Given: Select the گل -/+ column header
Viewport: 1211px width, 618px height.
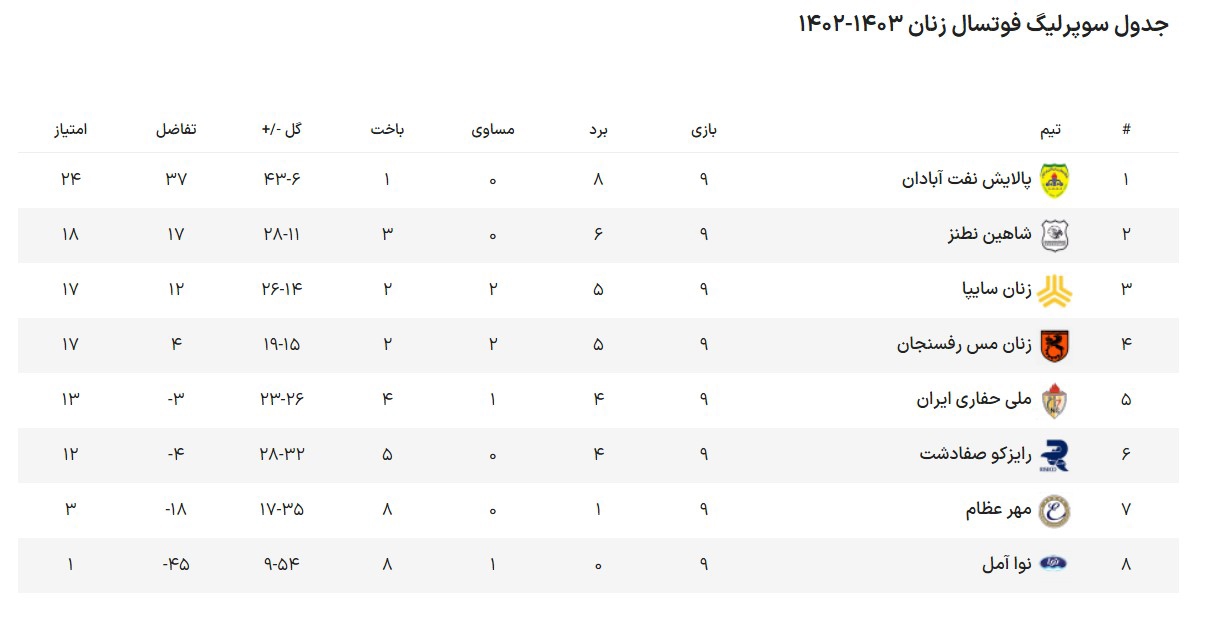Looking at the screenshot, I should click(x=282, y=130).
